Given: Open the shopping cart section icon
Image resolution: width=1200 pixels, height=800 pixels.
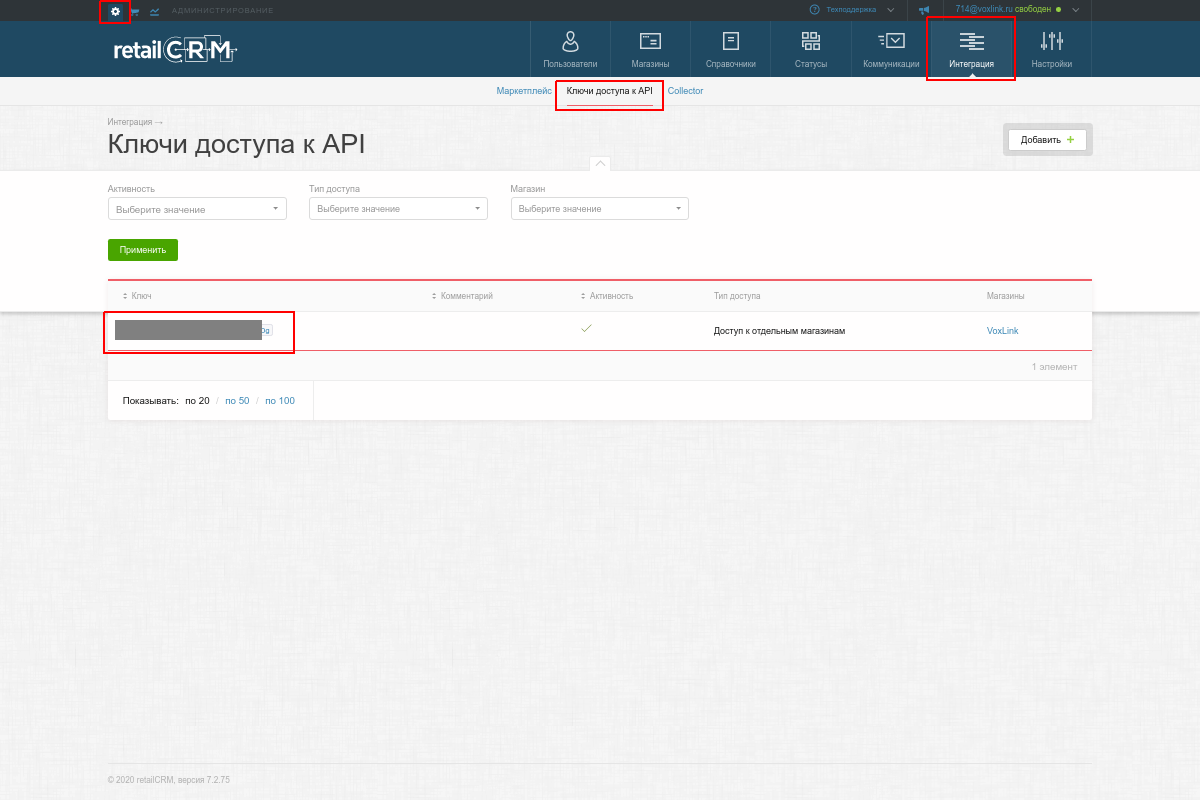Looking at the screenshot, I should pos(135,11).
